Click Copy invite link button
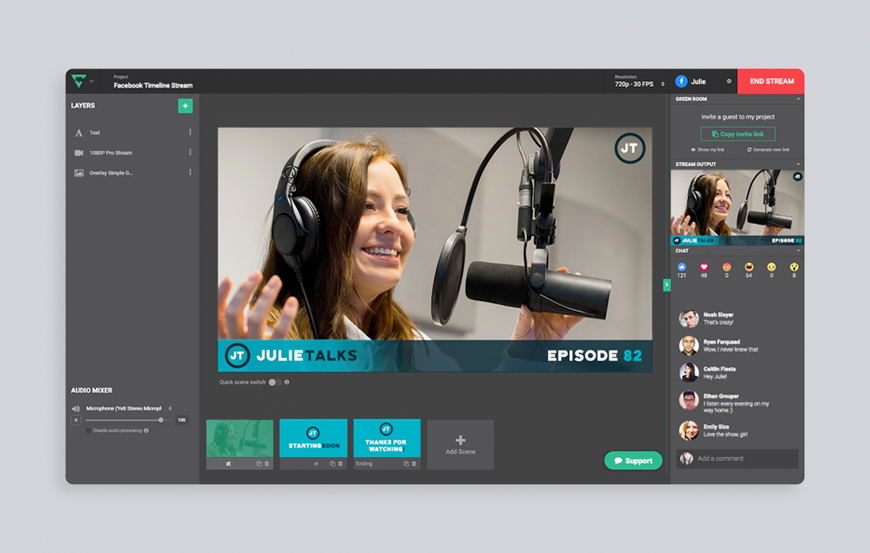Image resolution: width=870 pixels, height=553 pixels. click(x=738, y=134)
